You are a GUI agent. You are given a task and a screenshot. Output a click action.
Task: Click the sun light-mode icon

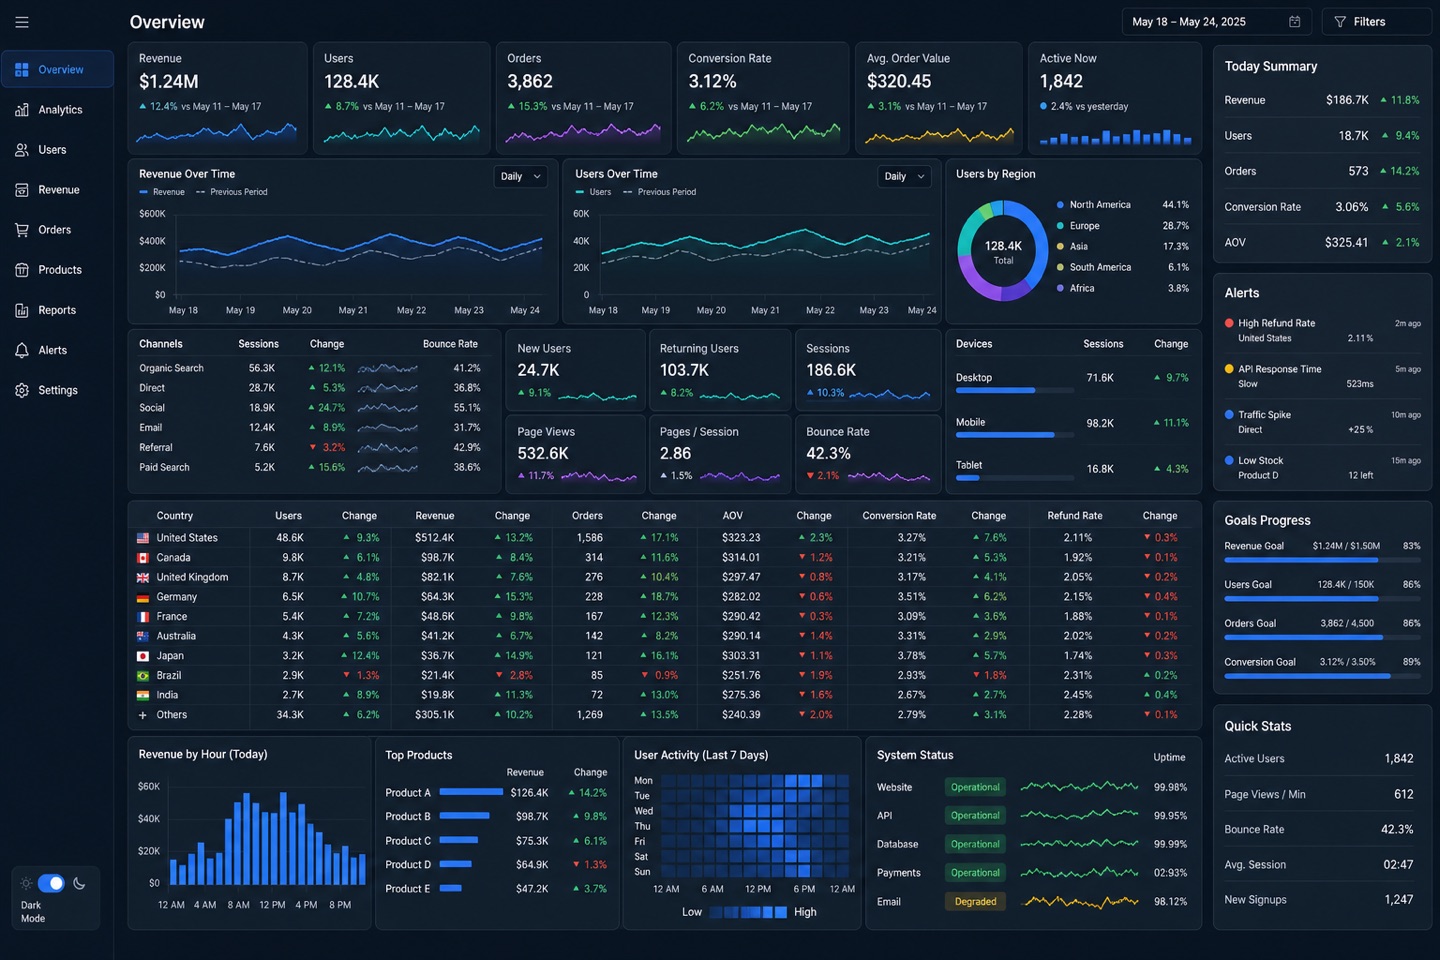point(26,883)
